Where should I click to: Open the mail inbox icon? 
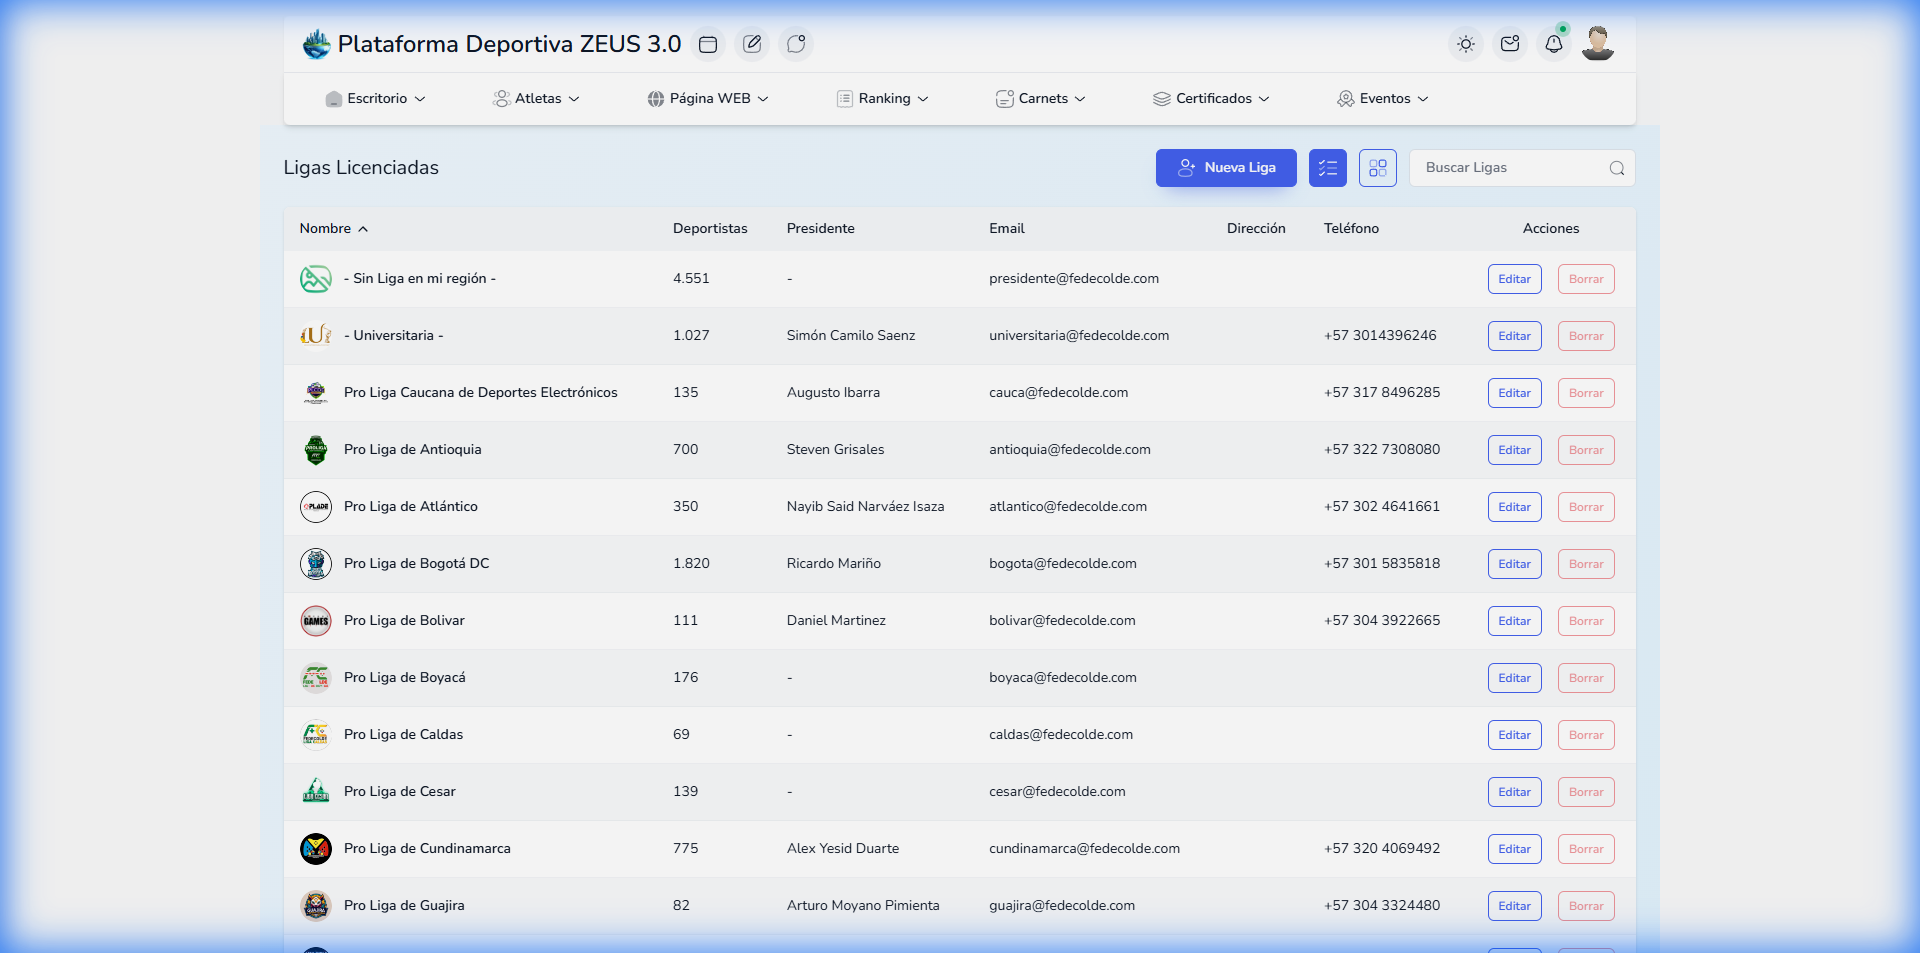[1510, 44]
